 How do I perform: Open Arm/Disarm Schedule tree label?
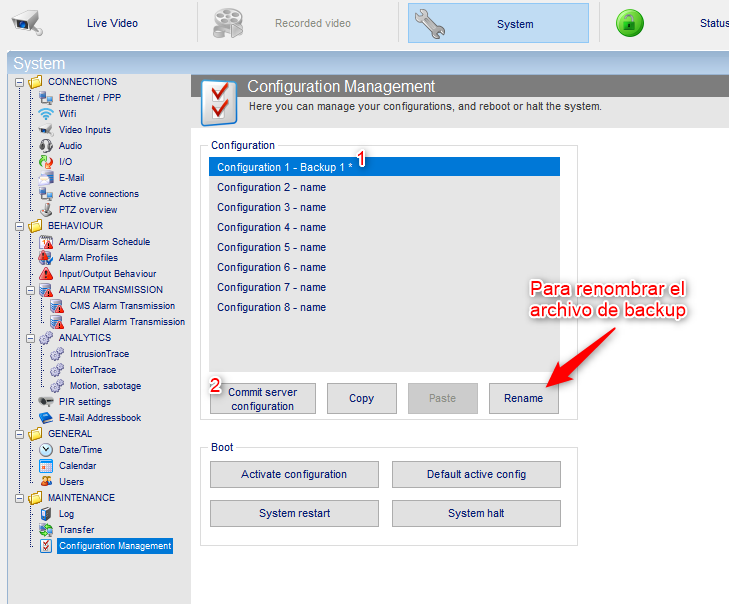click(104, 242)
